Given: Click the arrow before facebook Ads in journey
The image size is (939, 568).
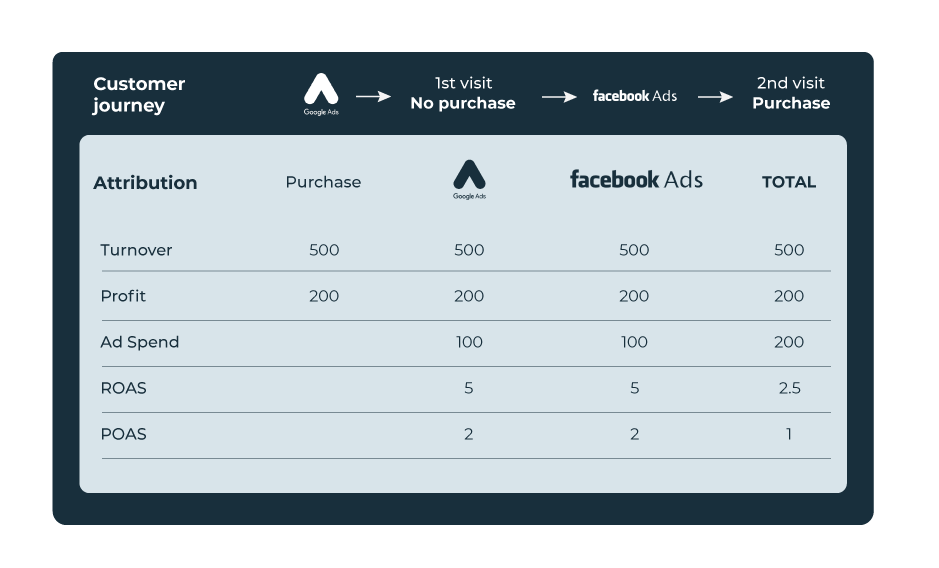Looking at the screenshot, I should [x=559, y=96].
